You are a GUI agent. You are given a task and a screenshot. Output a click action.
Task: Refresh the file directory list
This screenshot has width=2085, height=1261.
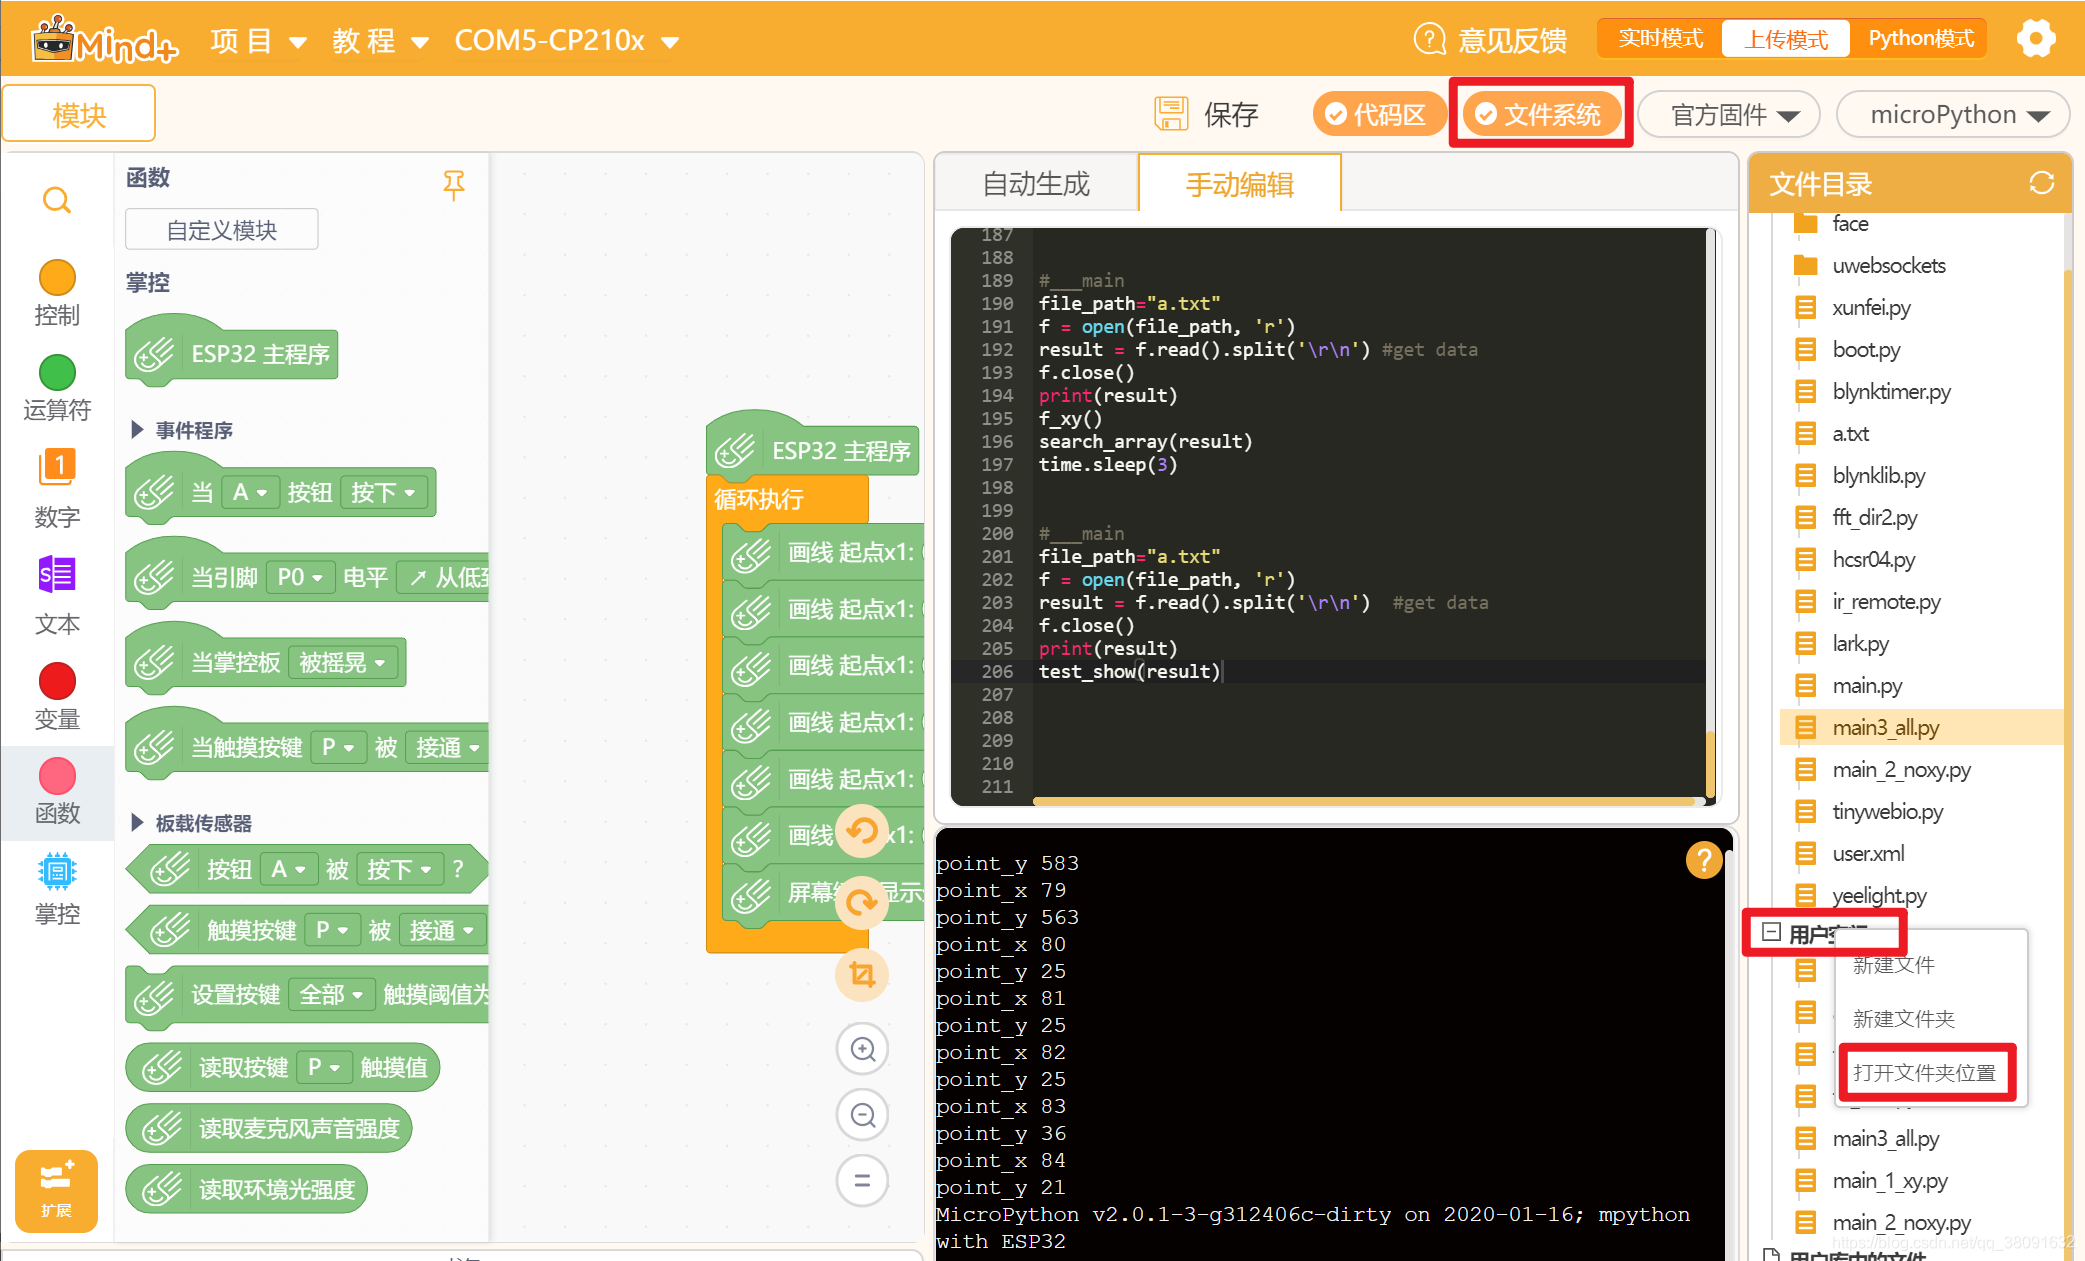coord(2041,183)
